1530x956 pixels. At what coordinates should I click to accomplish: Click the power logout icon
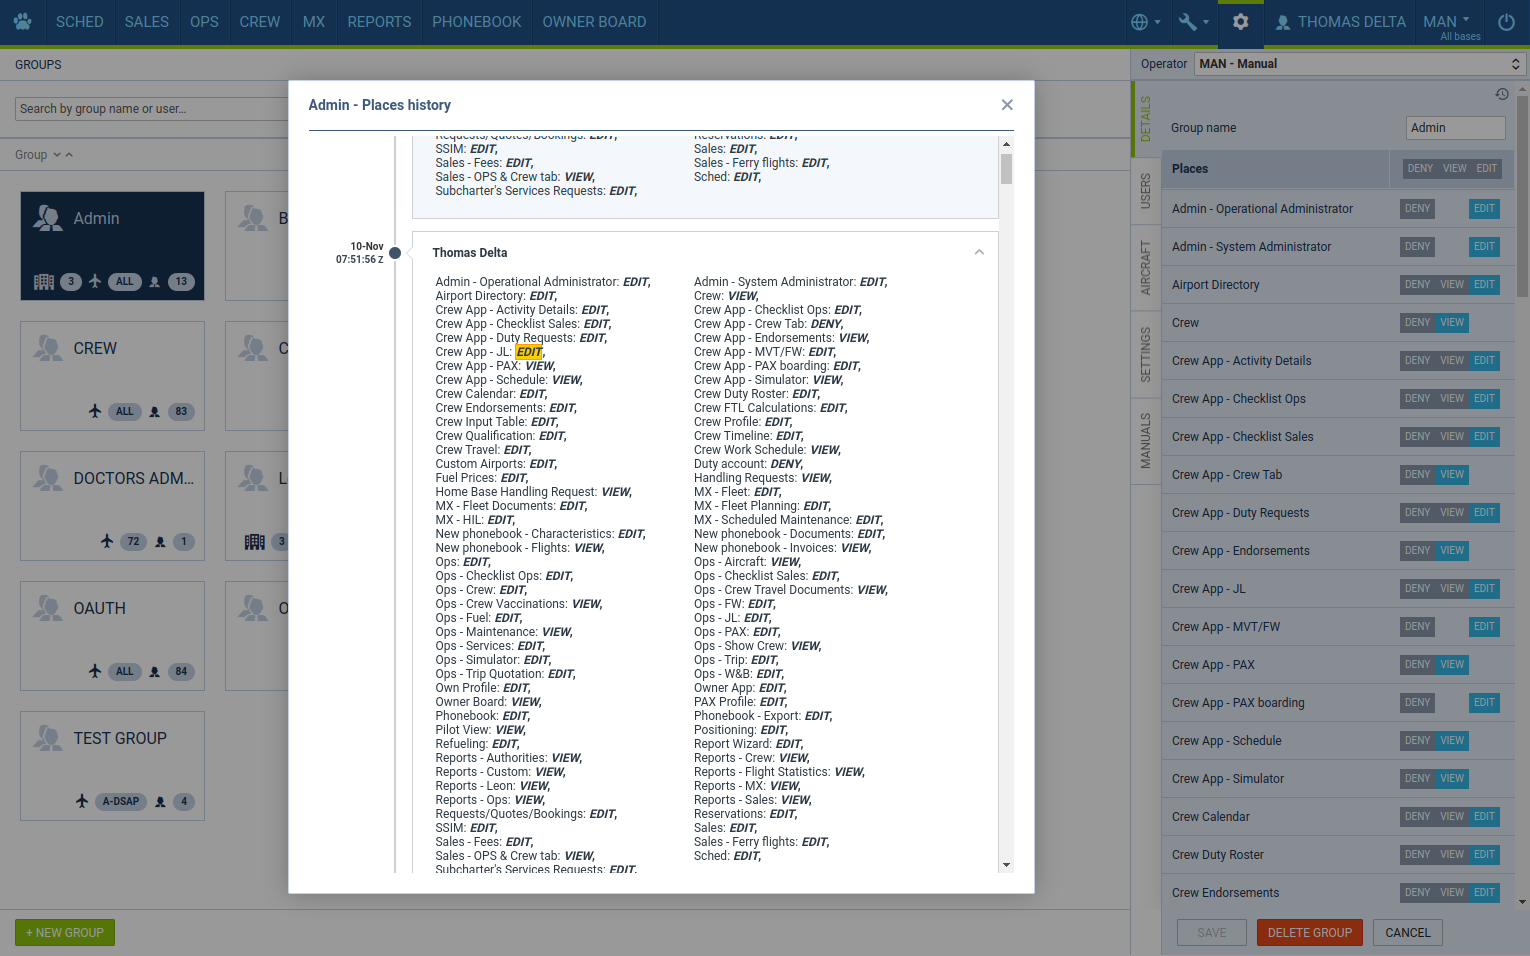coord(1506,22)
